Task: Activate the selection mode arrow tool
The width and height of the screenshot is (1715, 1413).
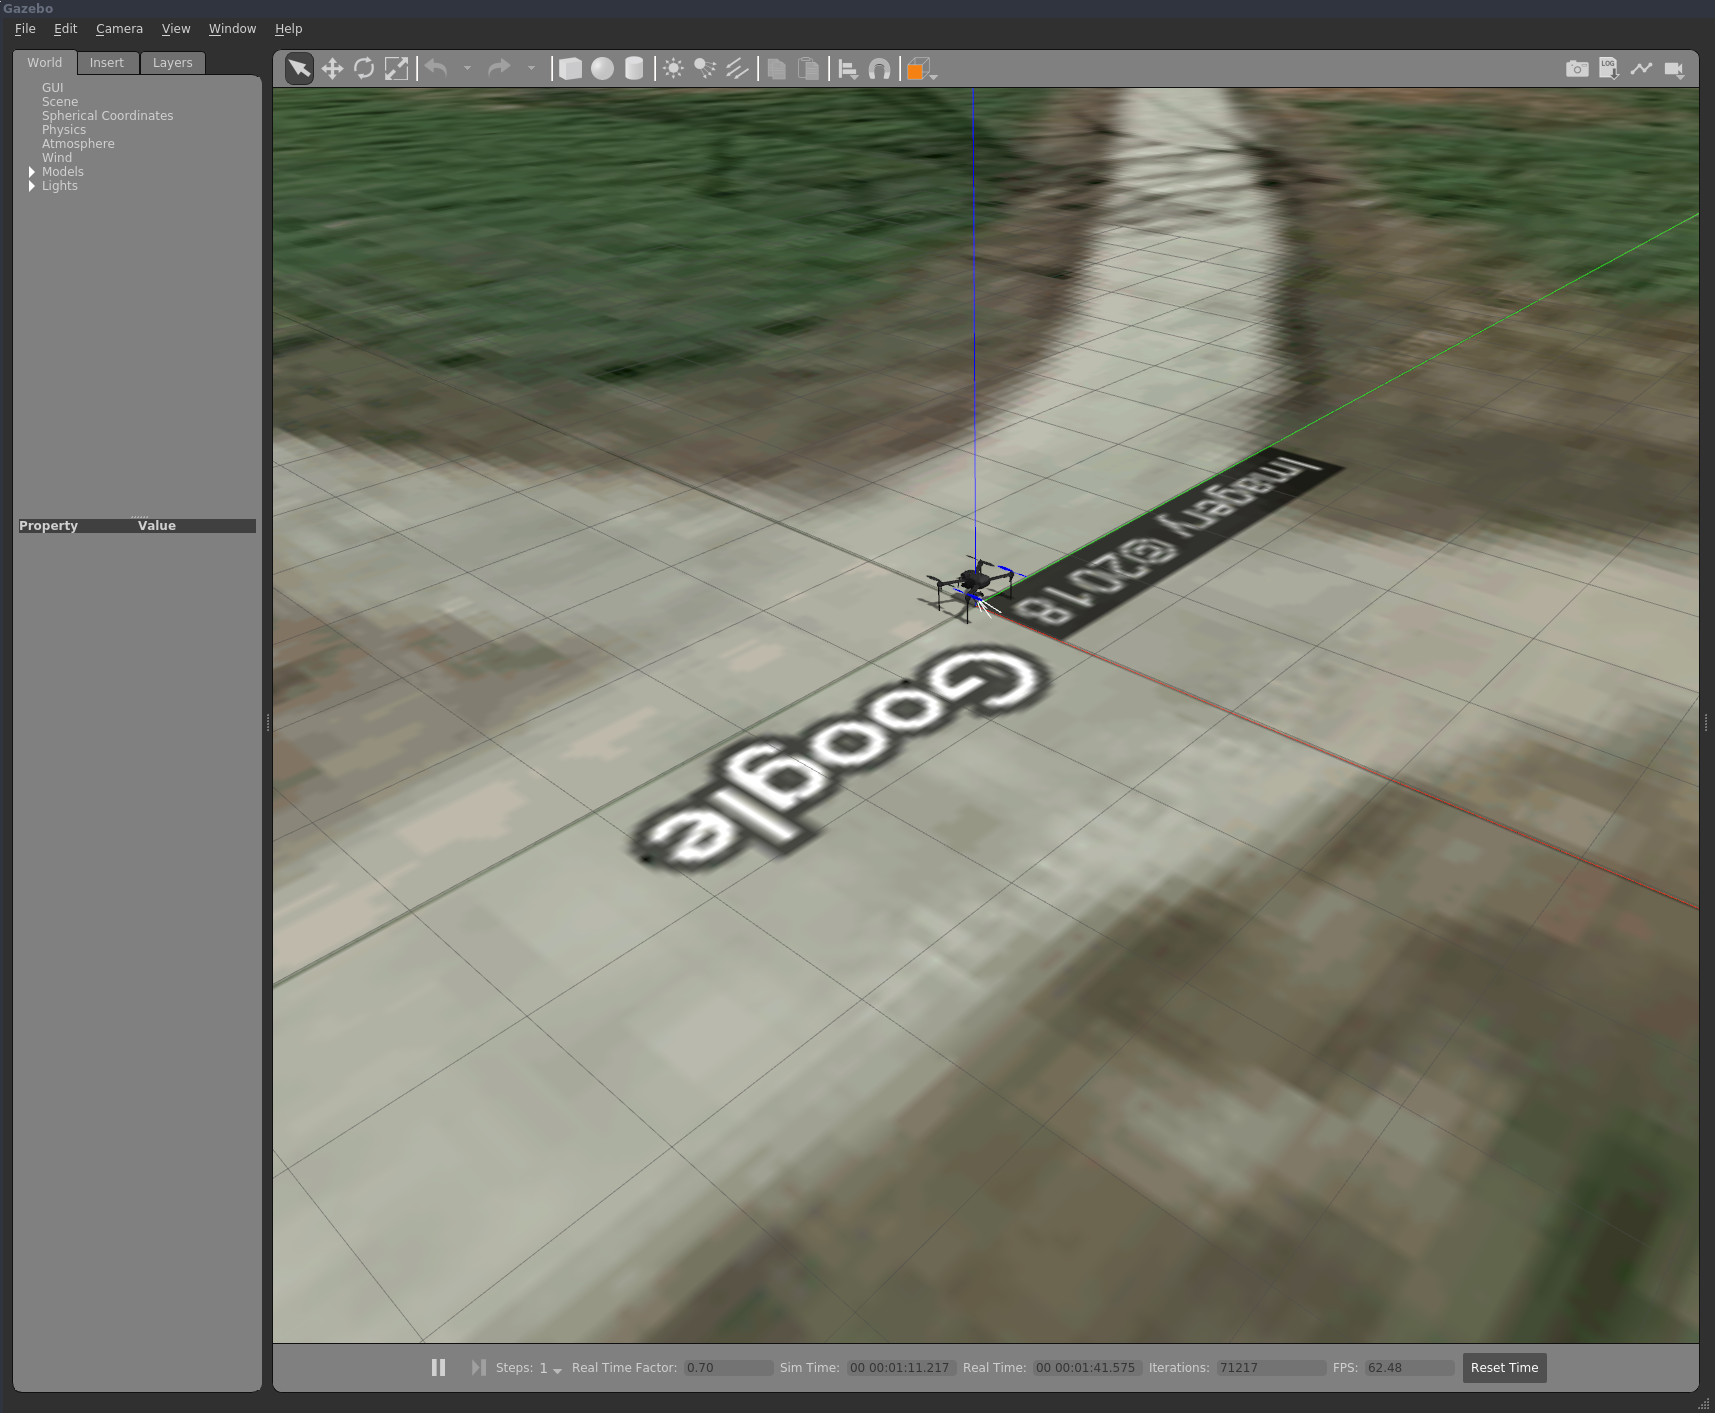Action: (x=299, y=69)
